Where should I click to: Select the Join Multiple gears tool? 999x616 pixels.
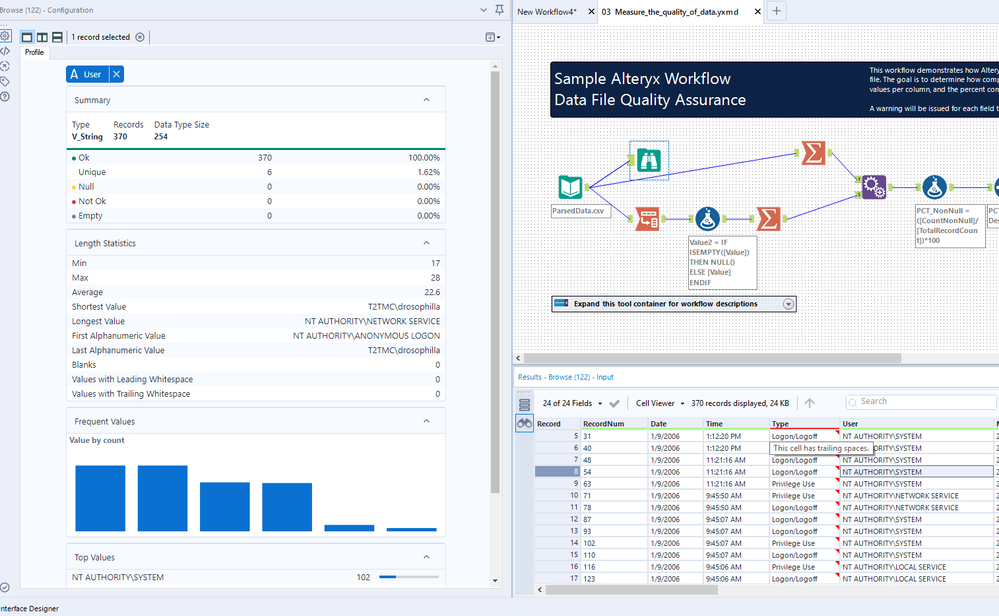pyautogui.click(x=874, y=186)
